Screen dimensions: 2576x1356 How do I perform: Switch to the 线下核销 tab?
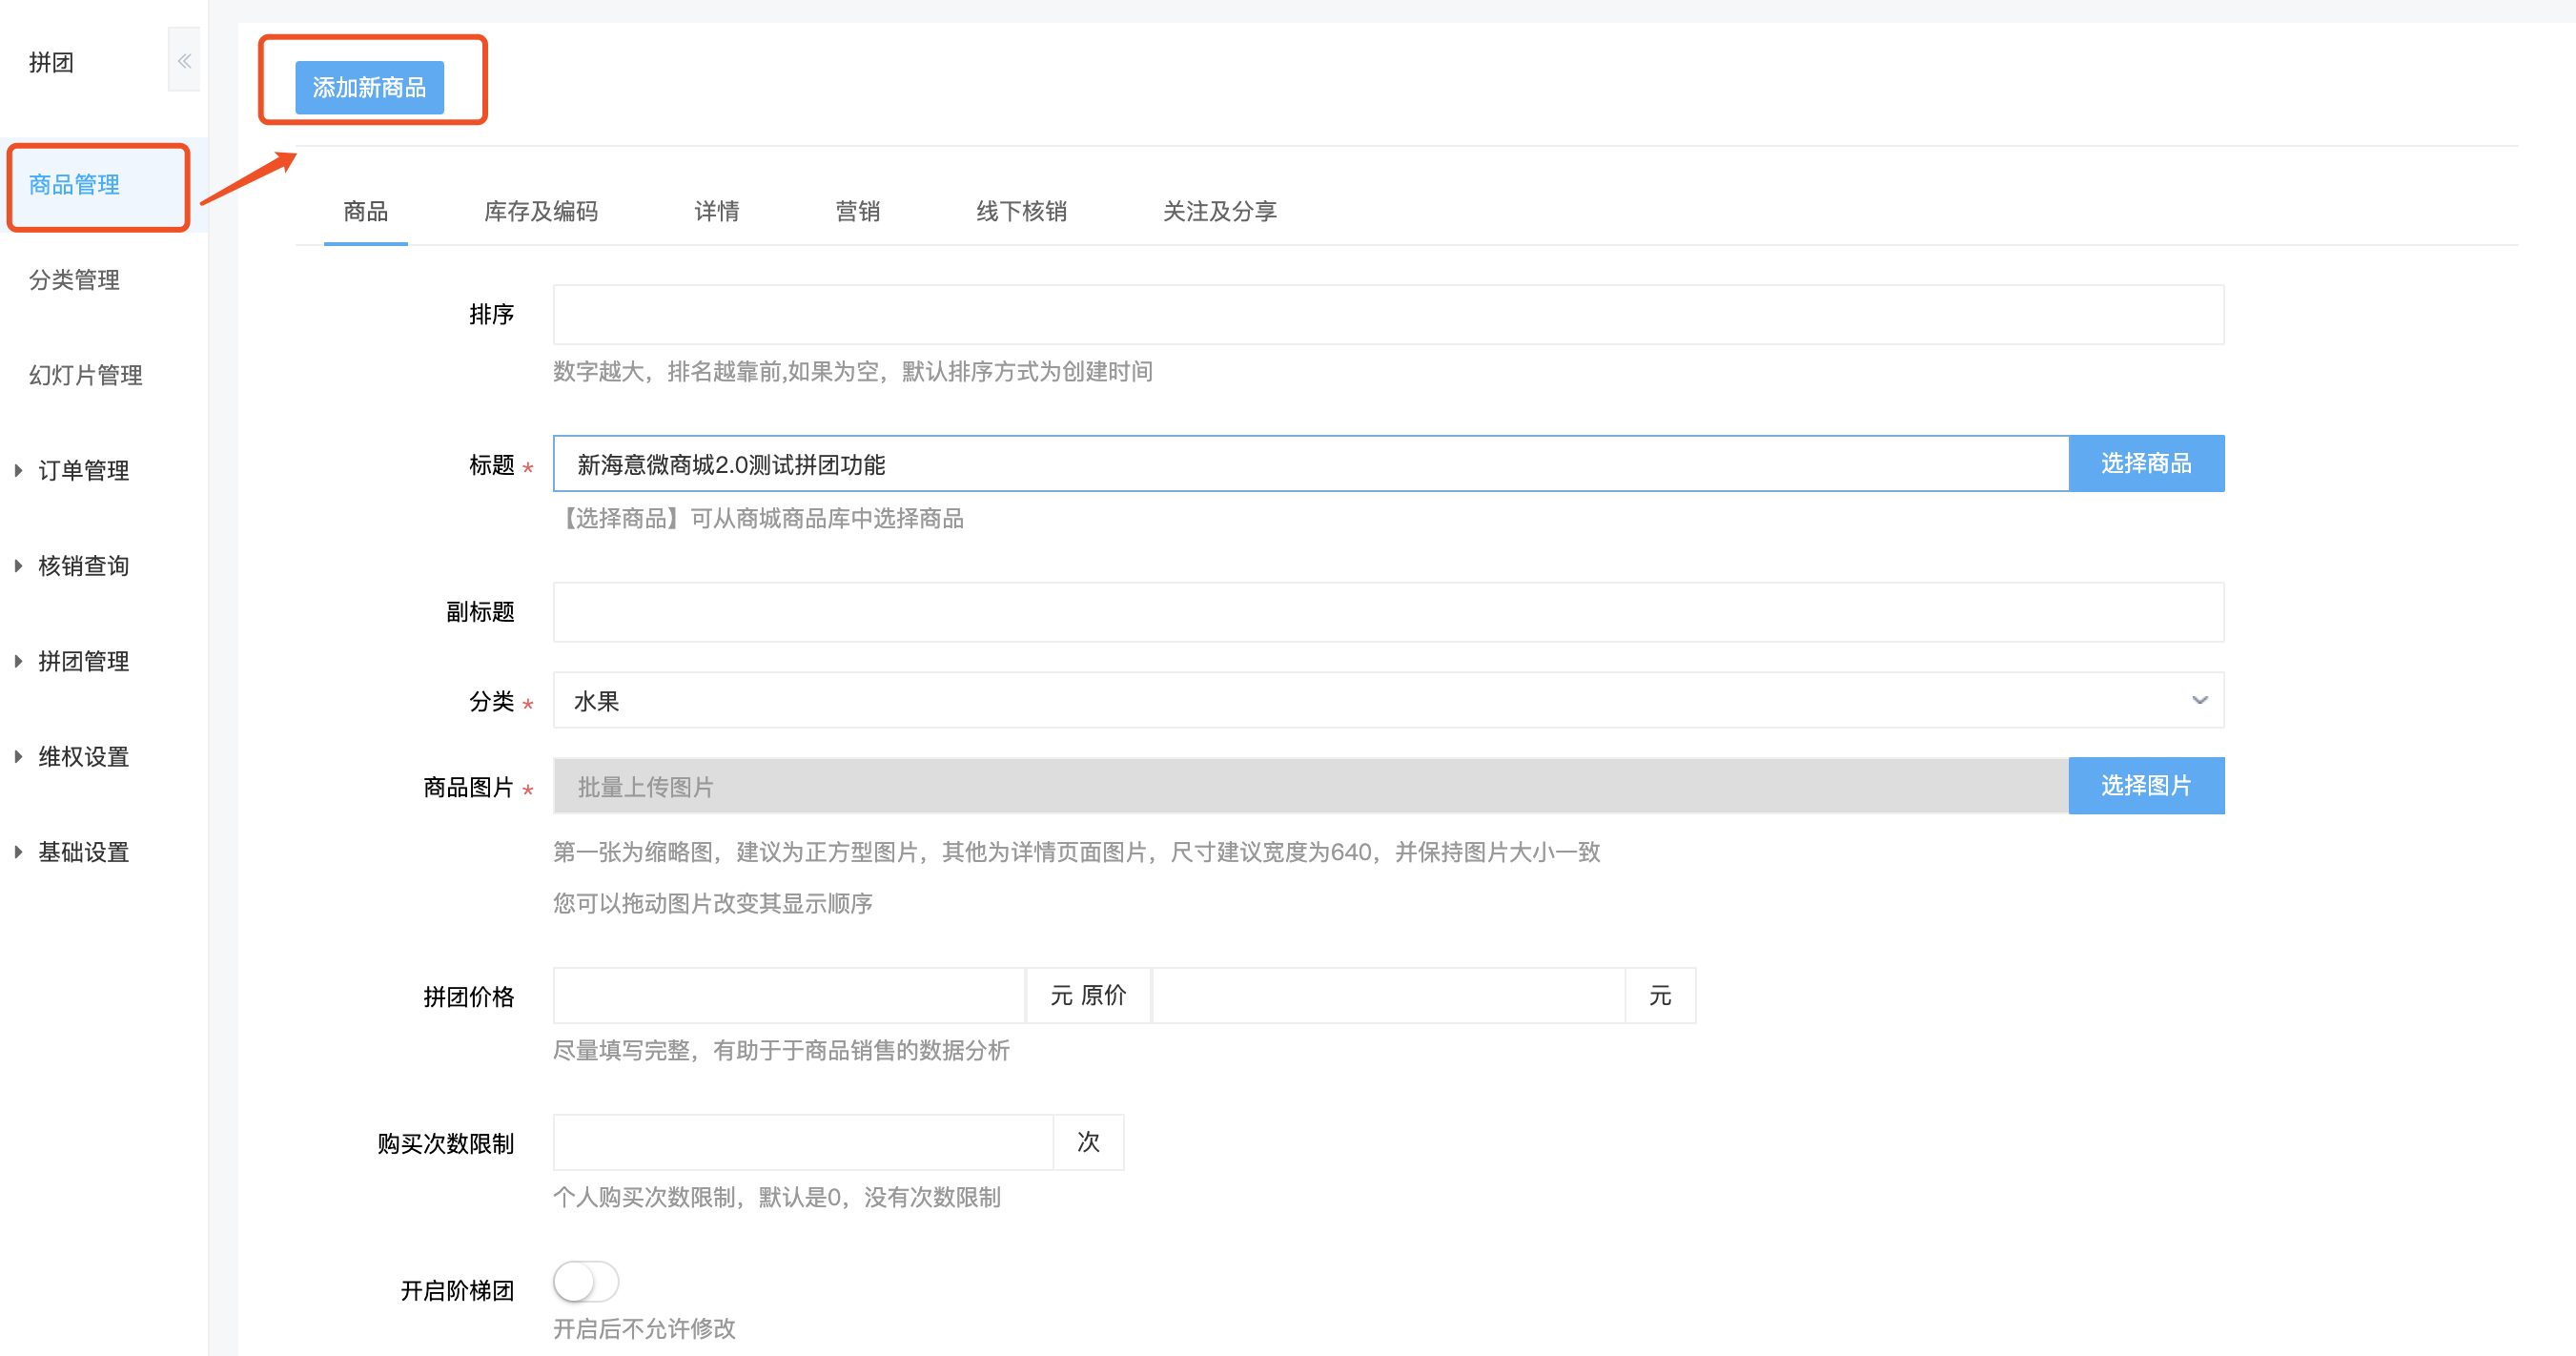pos(1021,211)
